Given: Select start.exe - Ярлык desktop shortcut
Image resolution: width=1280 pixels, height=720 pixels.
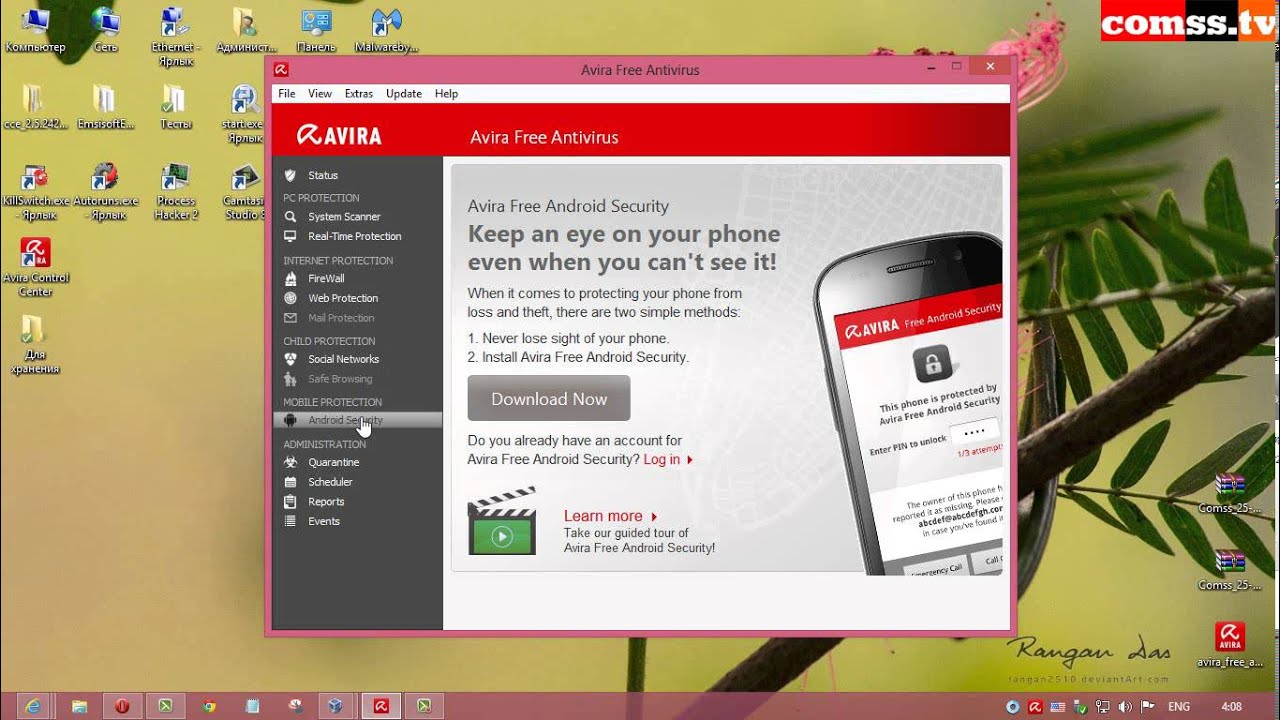Looking at the screenshot, I should [245, 114].
